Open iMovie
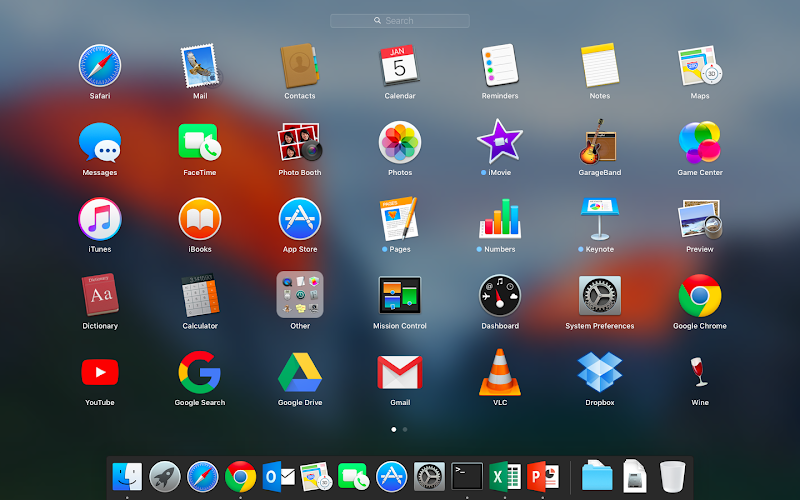The image size is (800, 500). coord(499,141)
